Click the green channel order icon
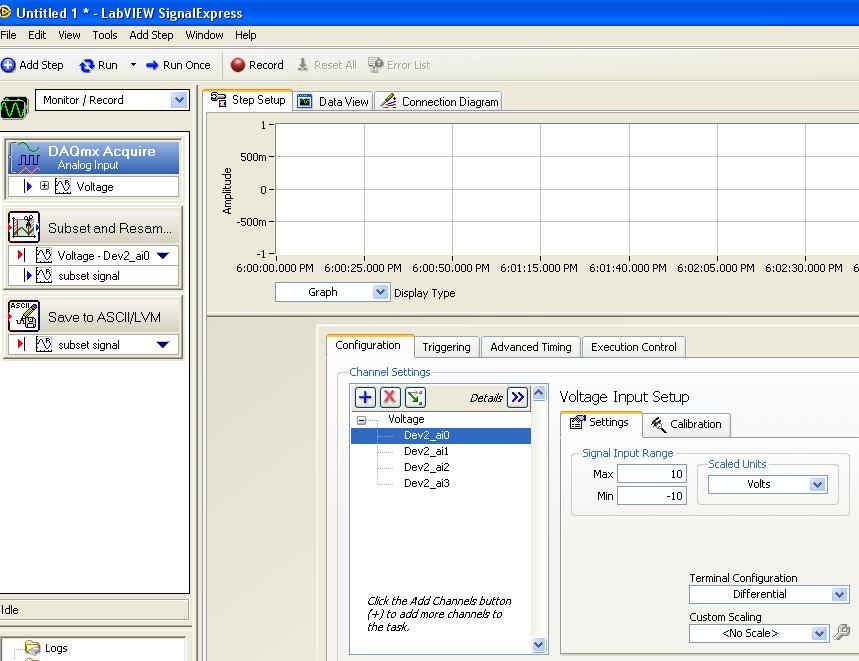The width and height of the screenshot is (859, 661). point(415,397)
